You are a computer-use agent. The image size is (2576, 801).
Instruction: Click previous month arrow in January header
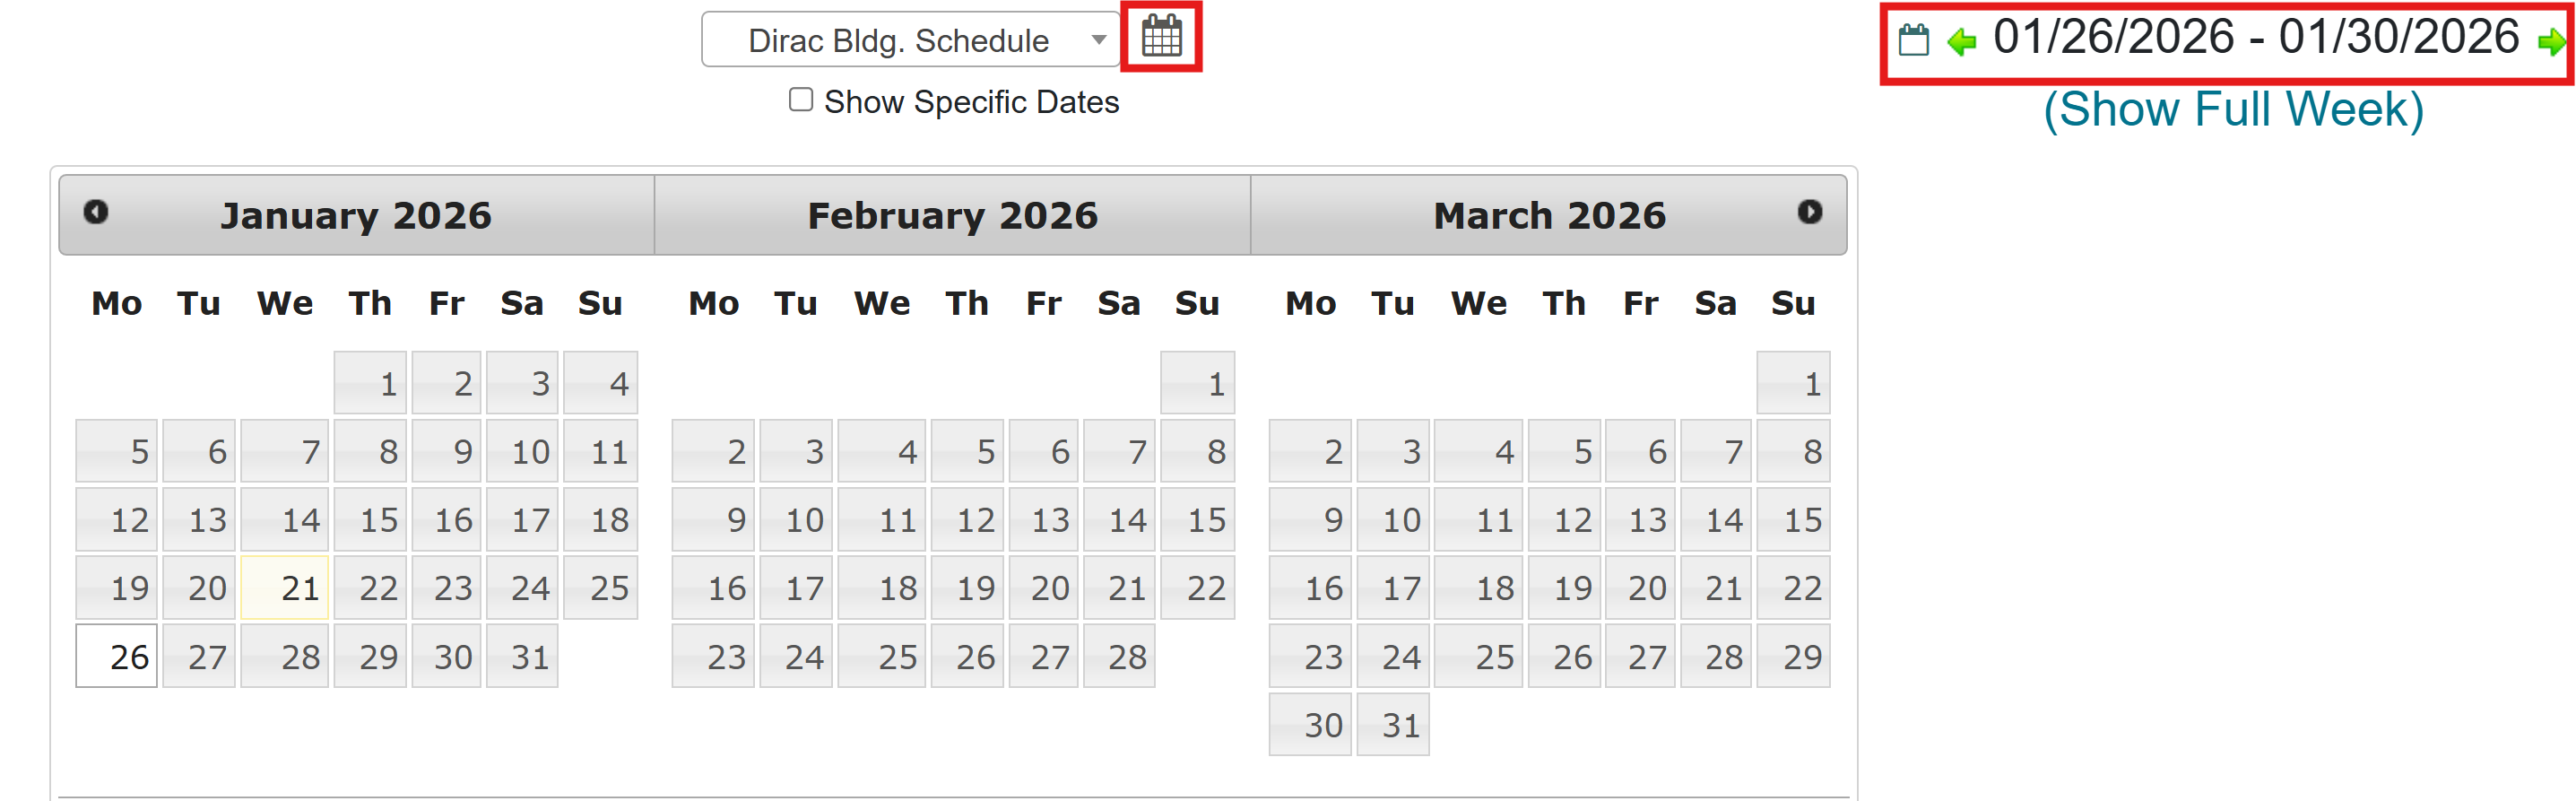(96, 212)
